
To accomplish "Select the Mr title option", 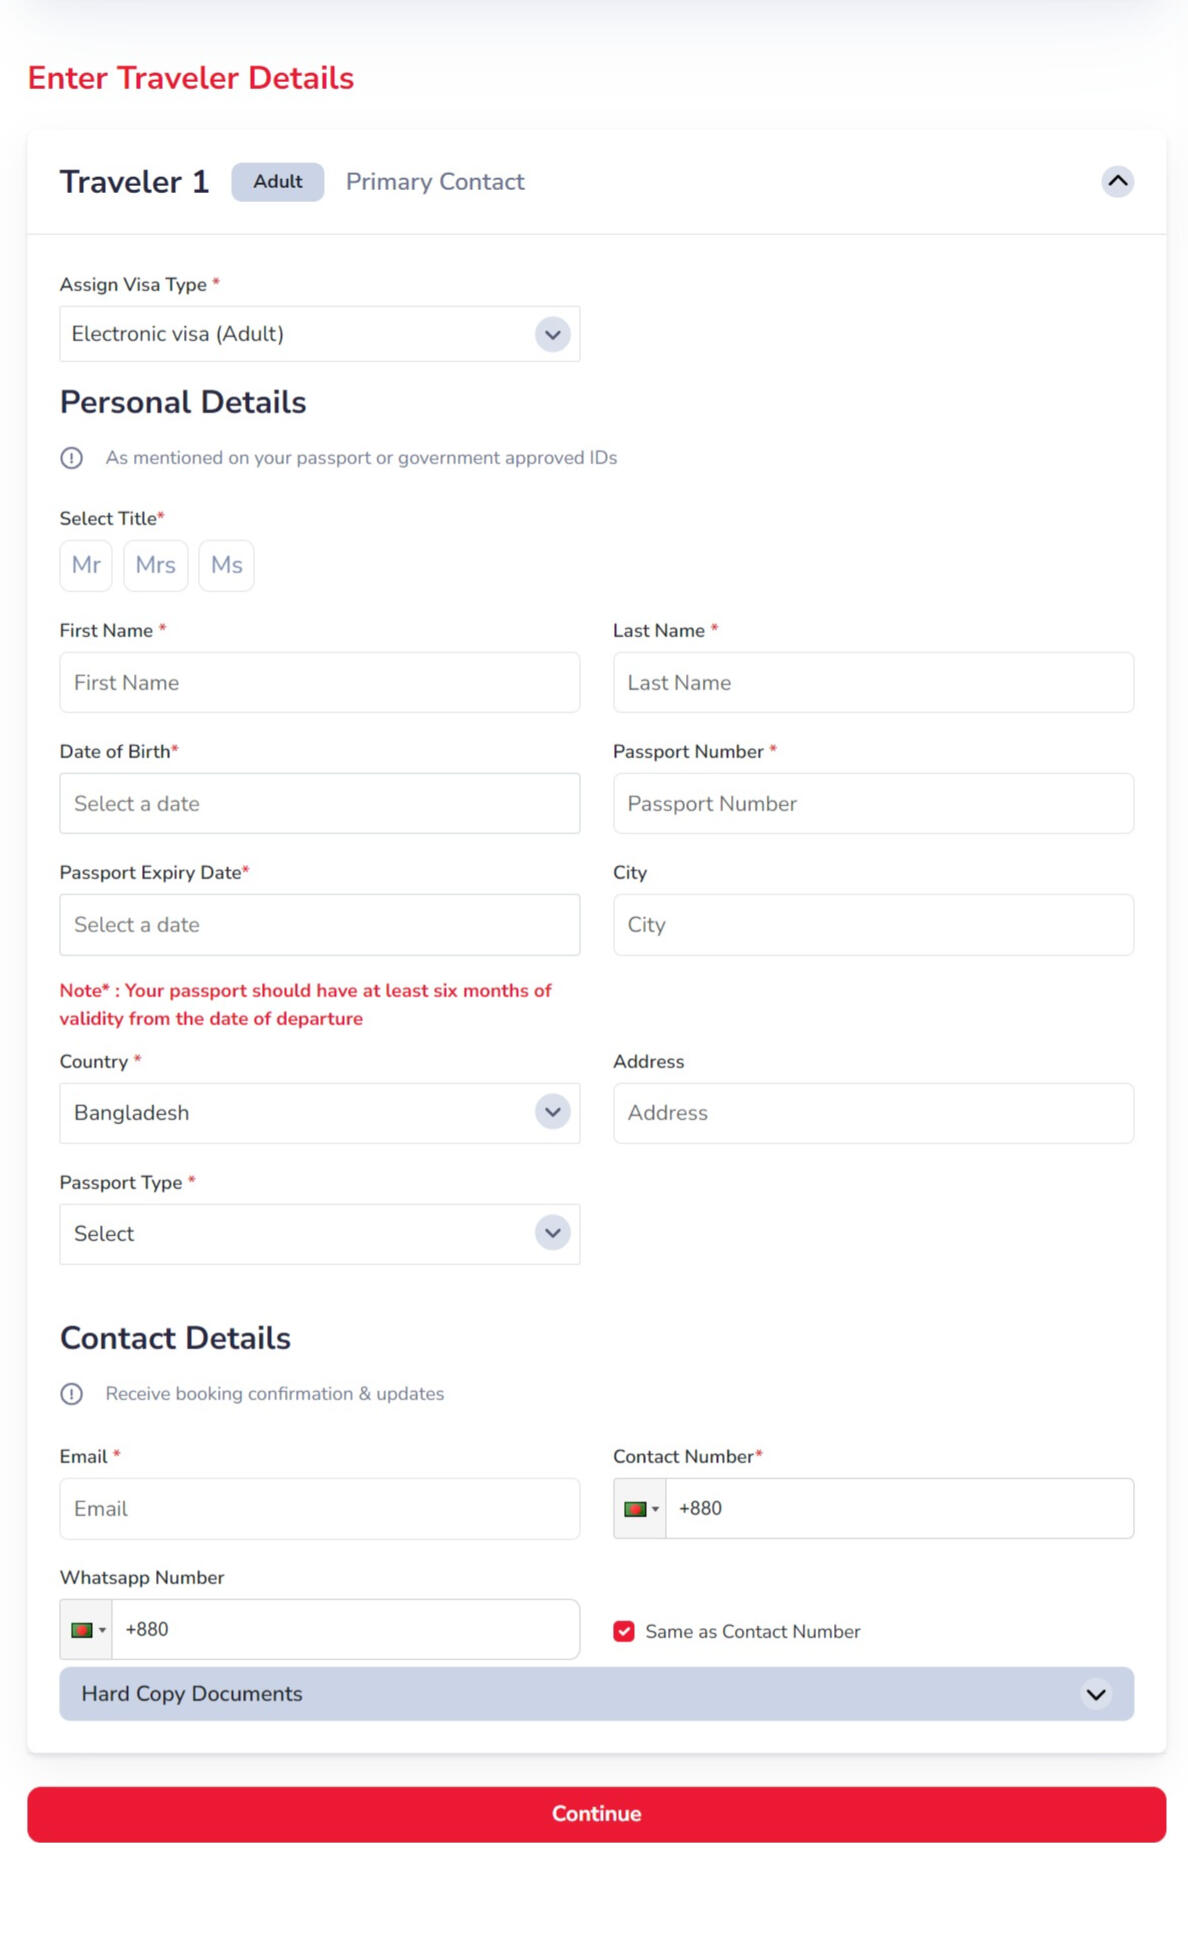I will tap(86, 566).
